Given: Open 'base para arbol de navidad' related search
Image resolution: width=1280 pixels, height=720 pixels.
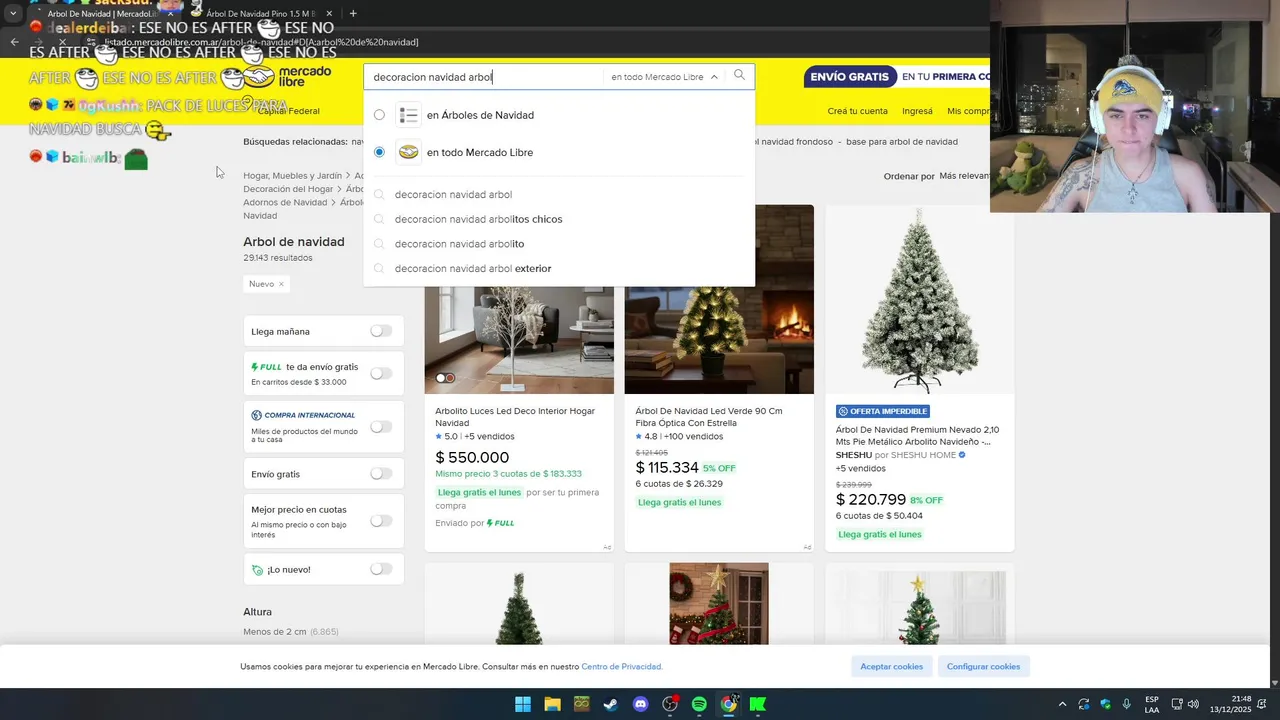Looking at the screenshot, I should pos(902,142).
